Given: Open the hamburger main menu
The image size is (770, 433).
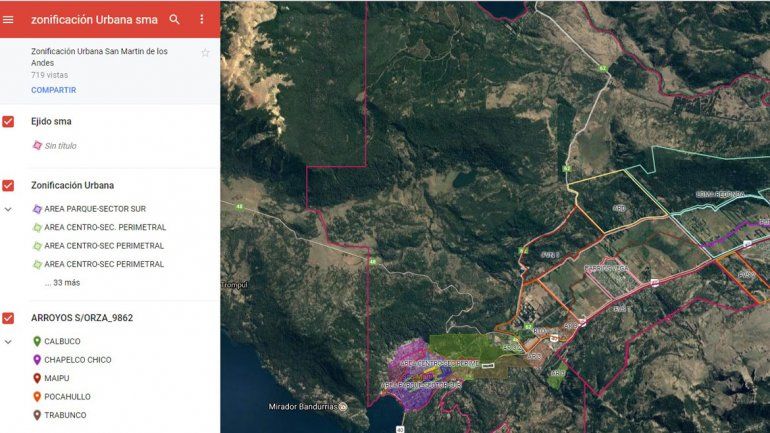Looking at the screenshot, I should (x=9, y=19).
